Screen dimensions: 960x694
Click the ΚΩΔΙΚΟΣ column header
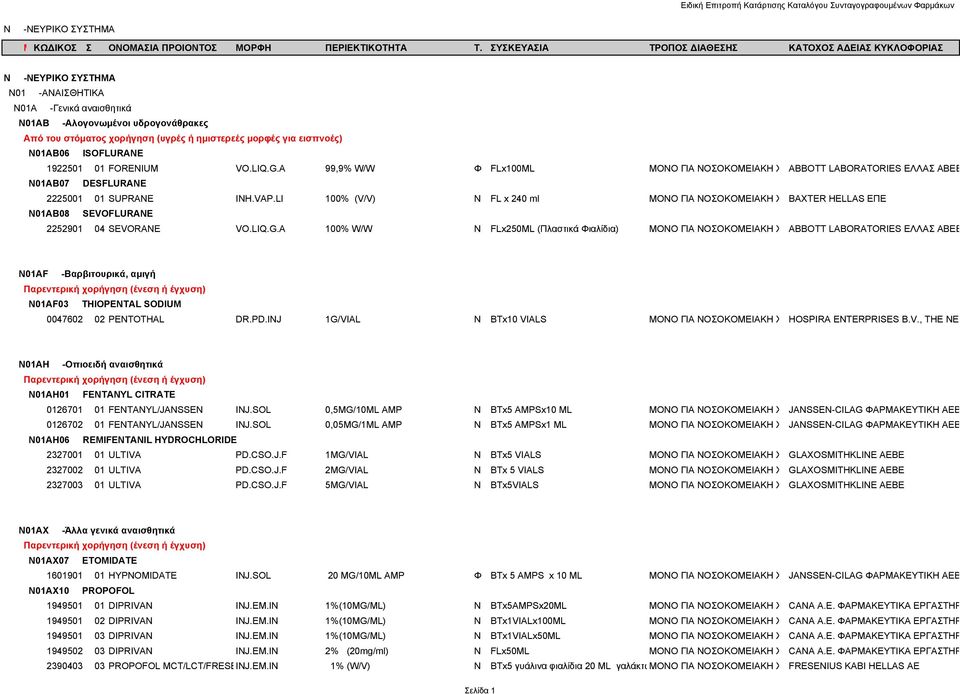pos(55,48)
